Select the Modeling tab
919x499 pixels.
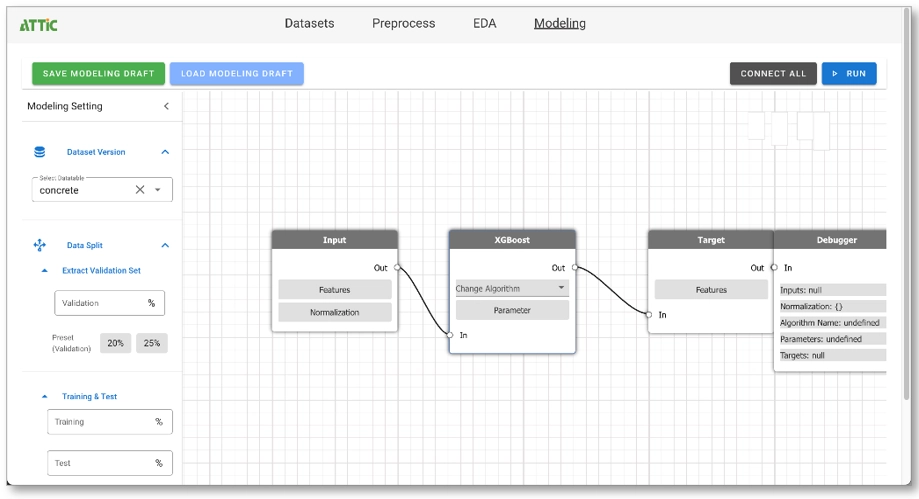point(560,23)
